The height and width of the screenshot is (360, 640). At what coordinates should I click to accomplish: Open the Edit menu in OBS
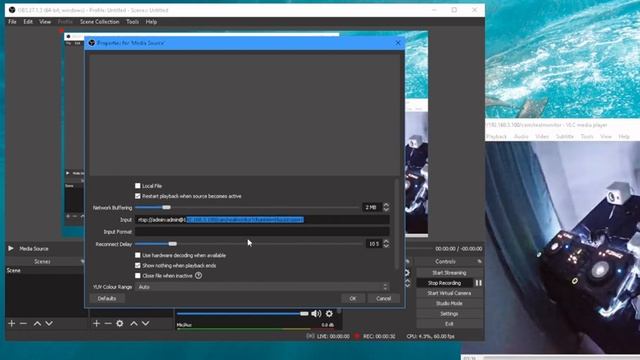click(28, 22)
